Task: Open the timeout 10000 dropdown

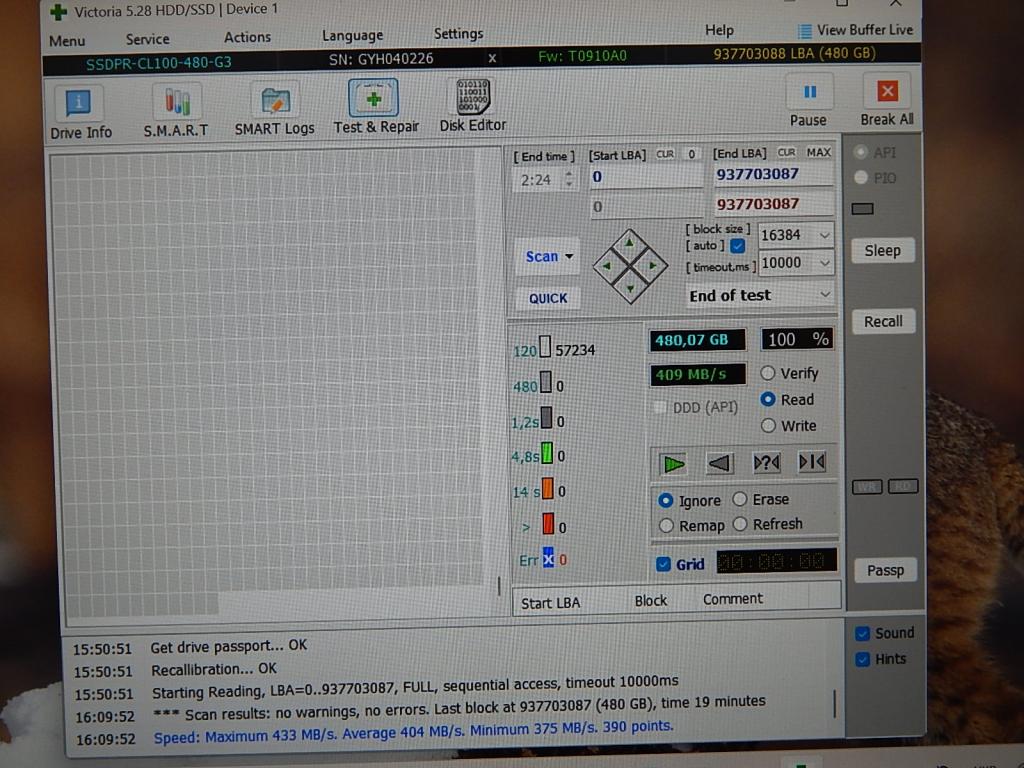Action: pyautogui.click(x=824, y=263)
